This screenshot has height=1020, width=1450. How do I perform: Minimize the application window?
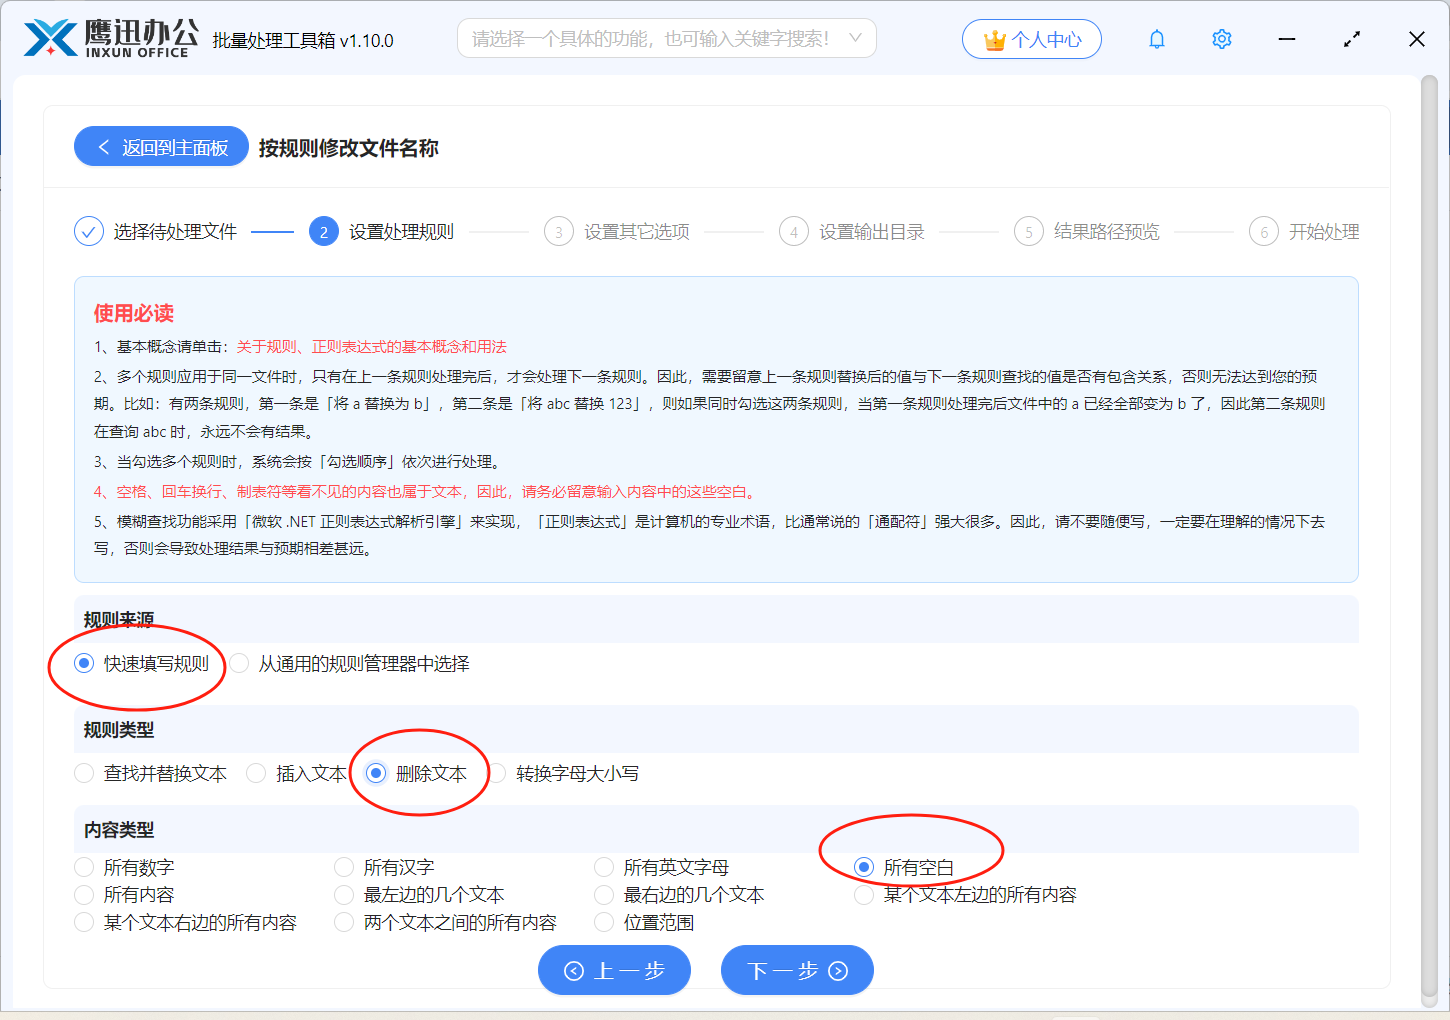pyautogui.click(x=1287, y=39)
